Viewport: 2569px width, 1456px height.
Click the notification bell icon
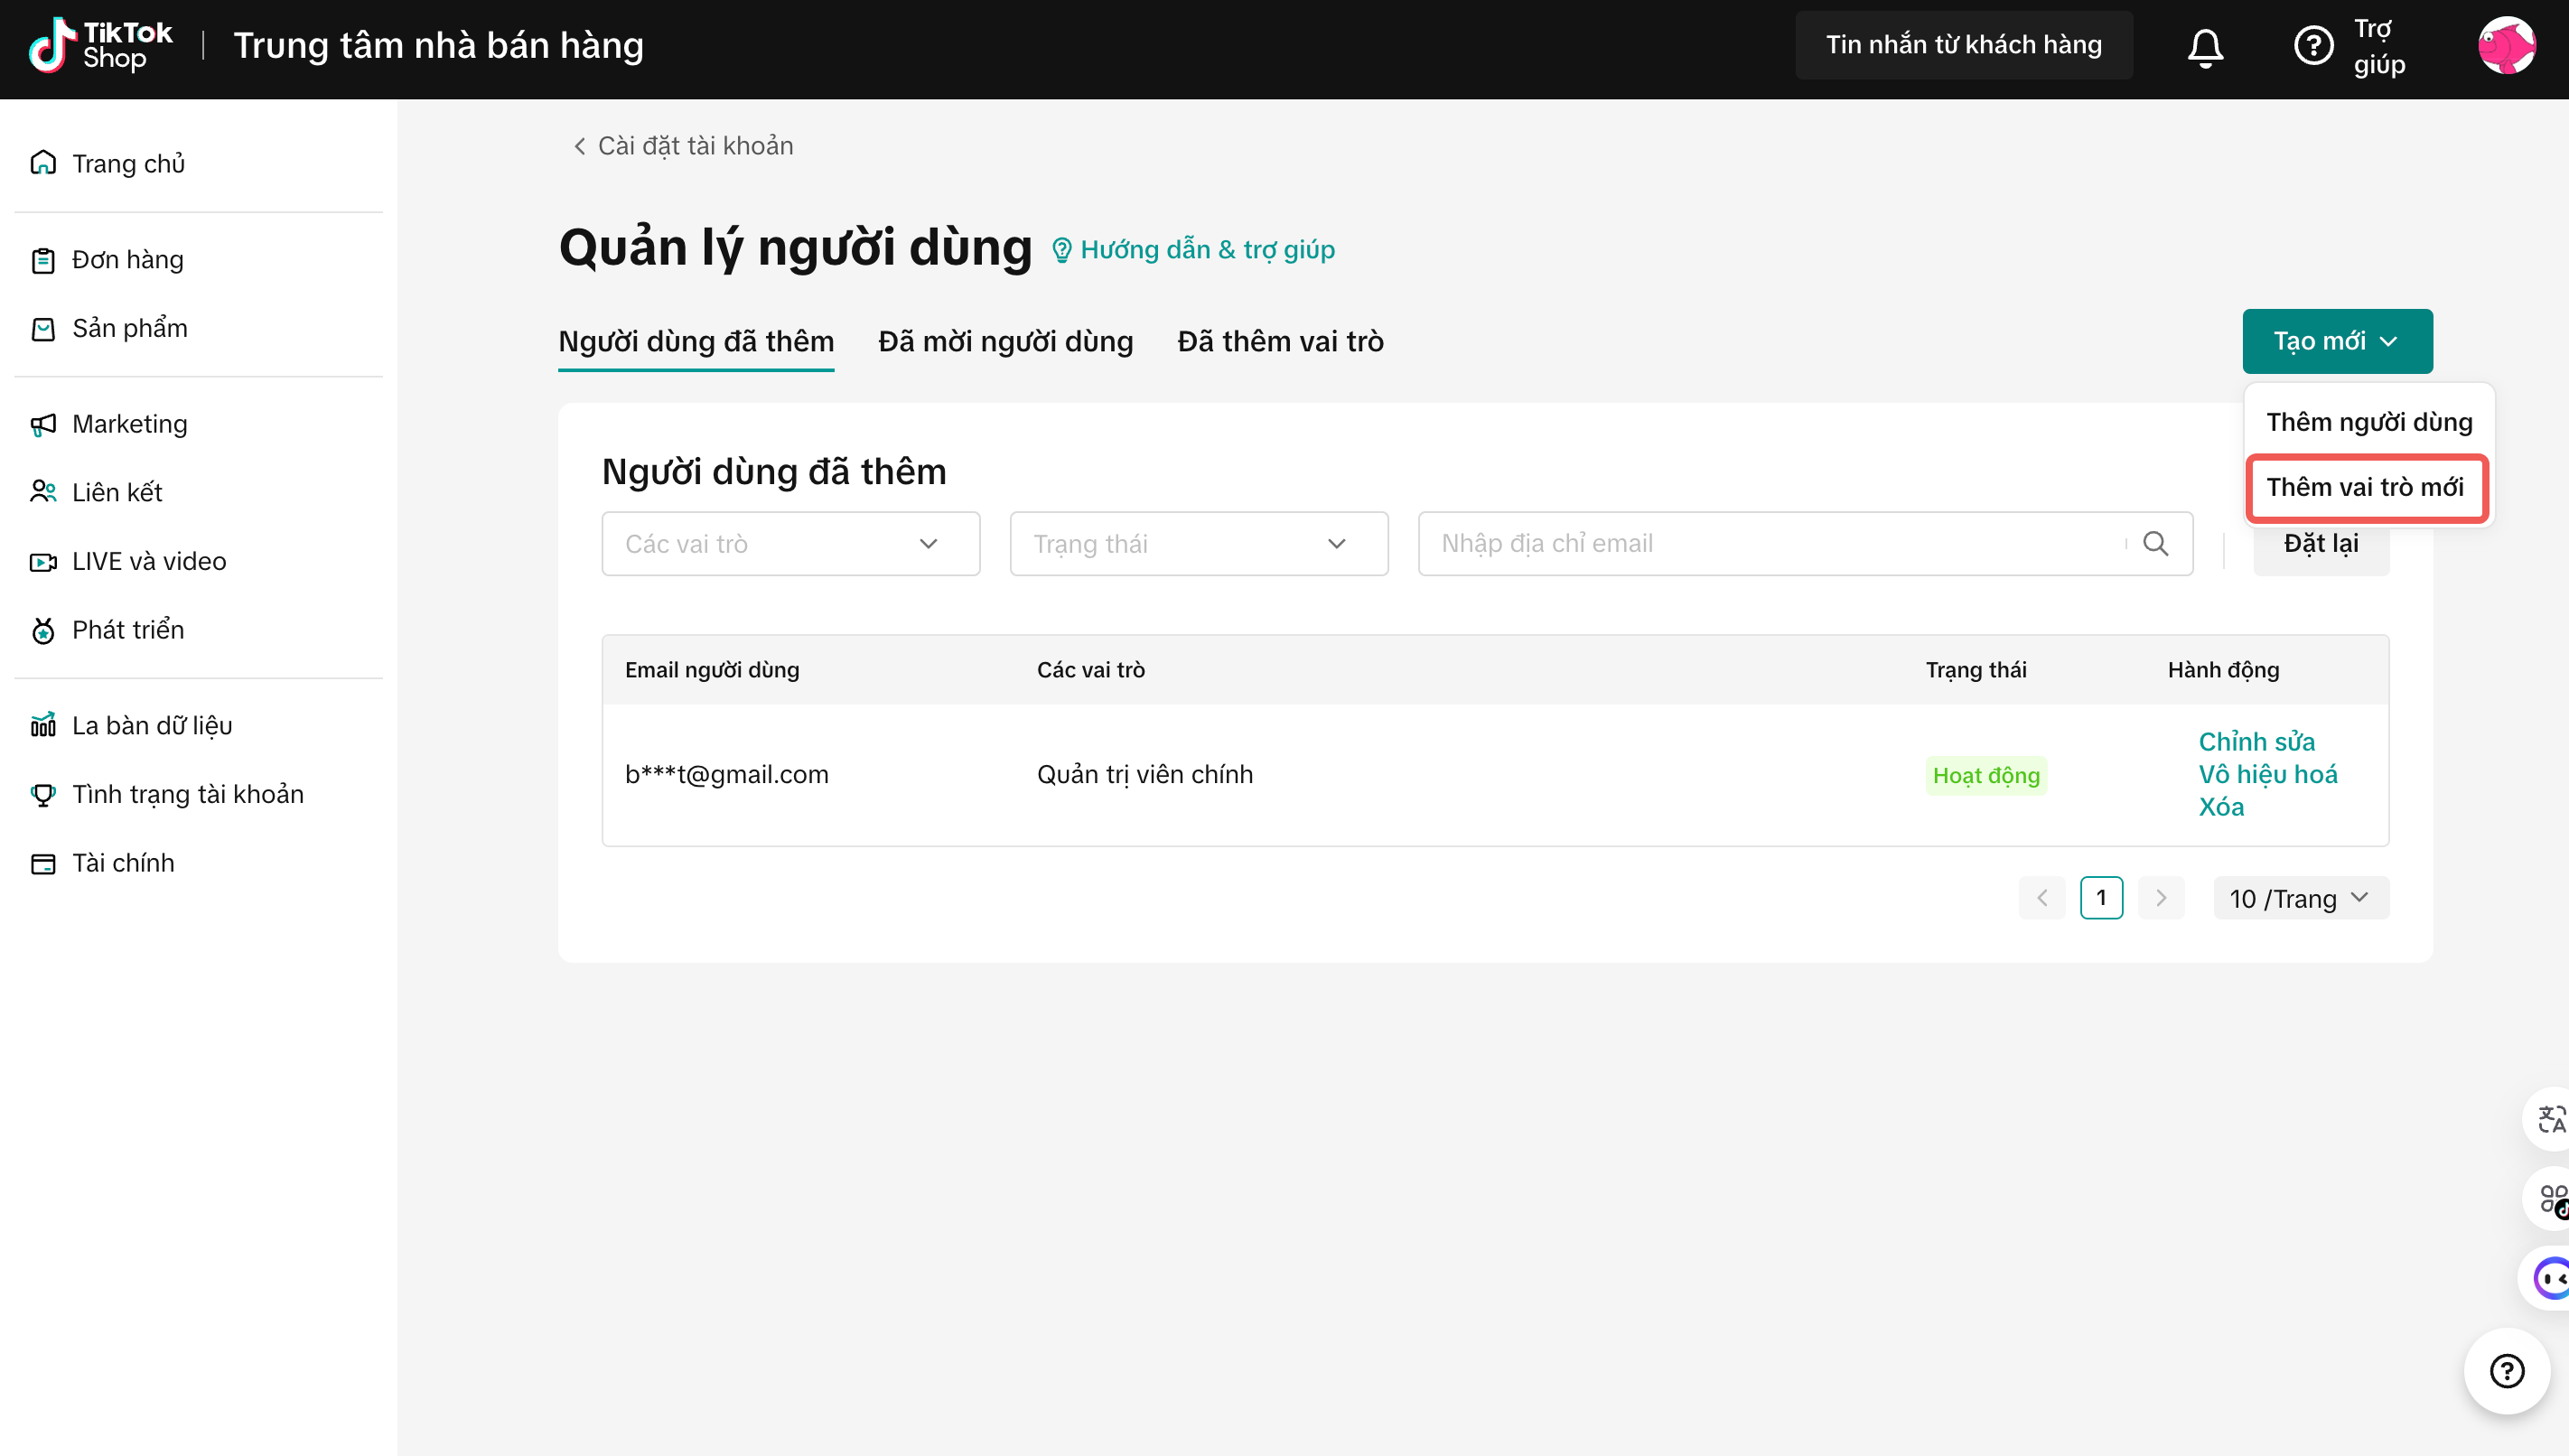click(x=2204, y=46)
